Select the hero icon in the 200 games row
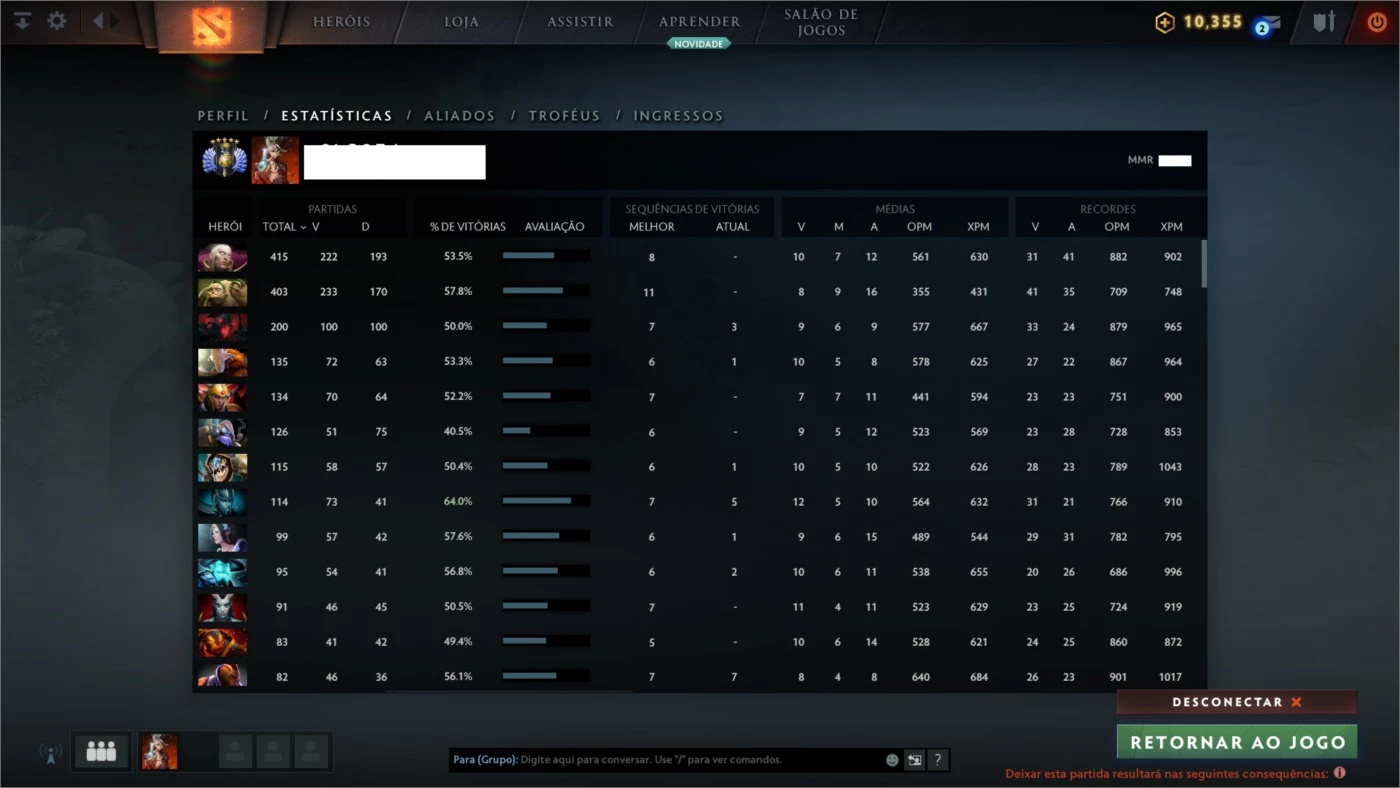The image size is (1400, 788). [222, 327]
